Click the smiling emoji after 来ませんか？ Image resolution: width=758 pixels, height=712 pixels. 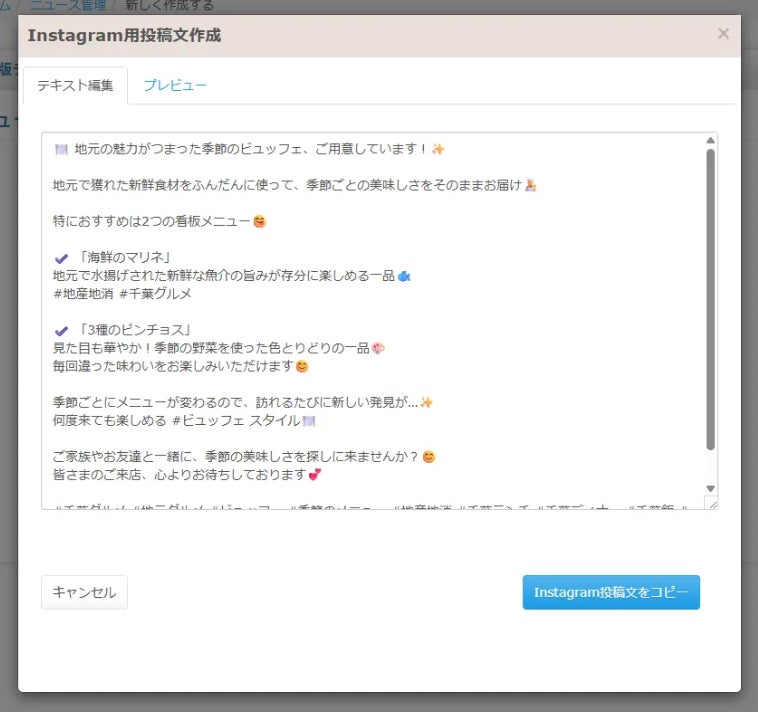coord(429,457)
